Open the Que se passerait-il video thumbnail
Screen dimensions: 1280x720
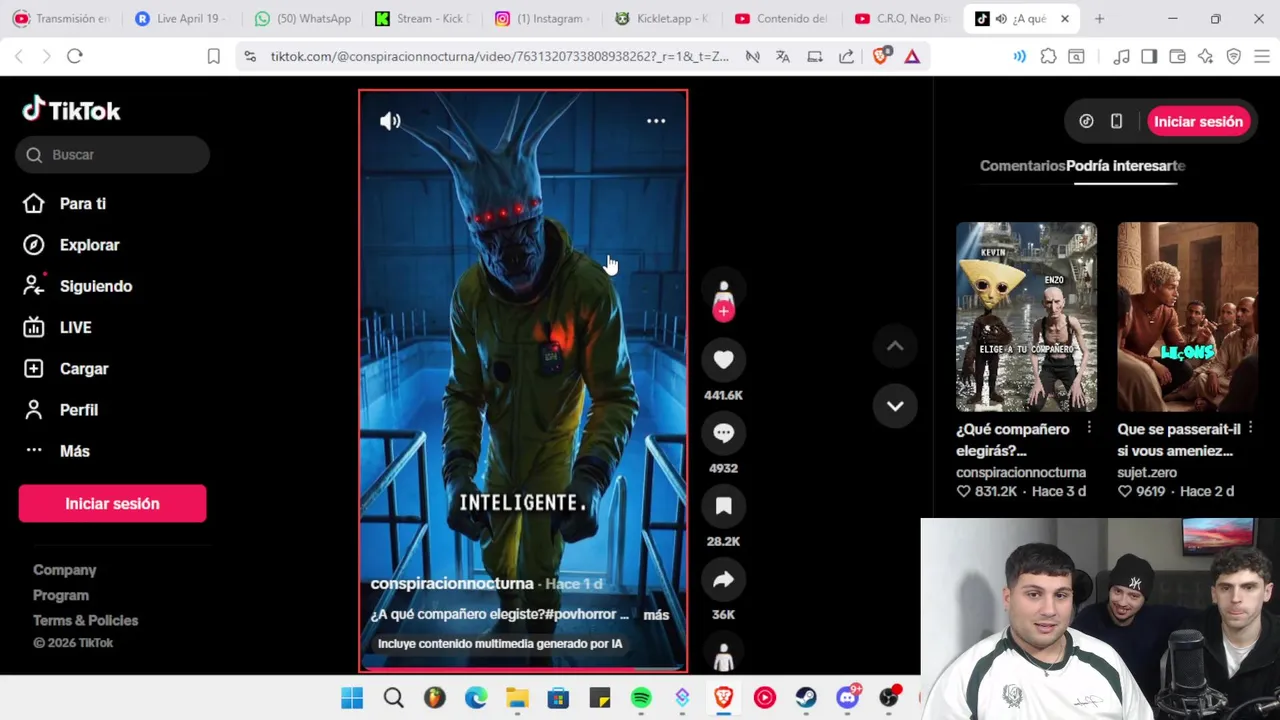click(1187, 317)
